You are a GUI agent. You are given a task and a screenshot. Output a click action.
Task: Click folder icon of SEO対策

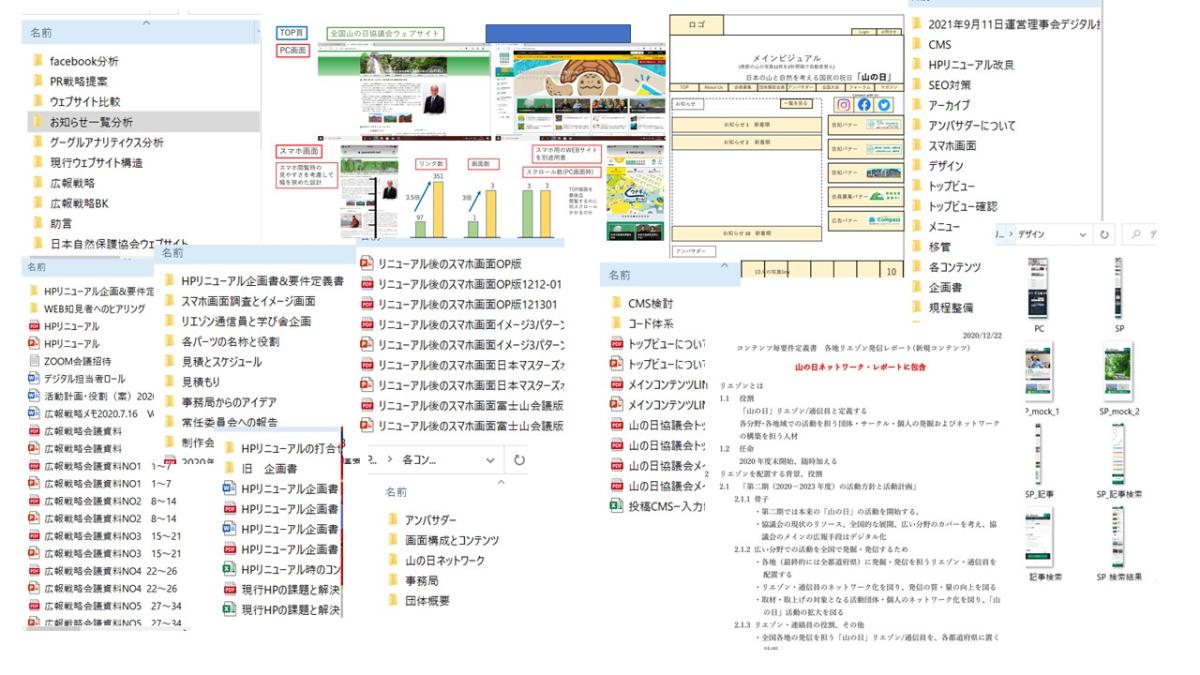pos(916,85)
